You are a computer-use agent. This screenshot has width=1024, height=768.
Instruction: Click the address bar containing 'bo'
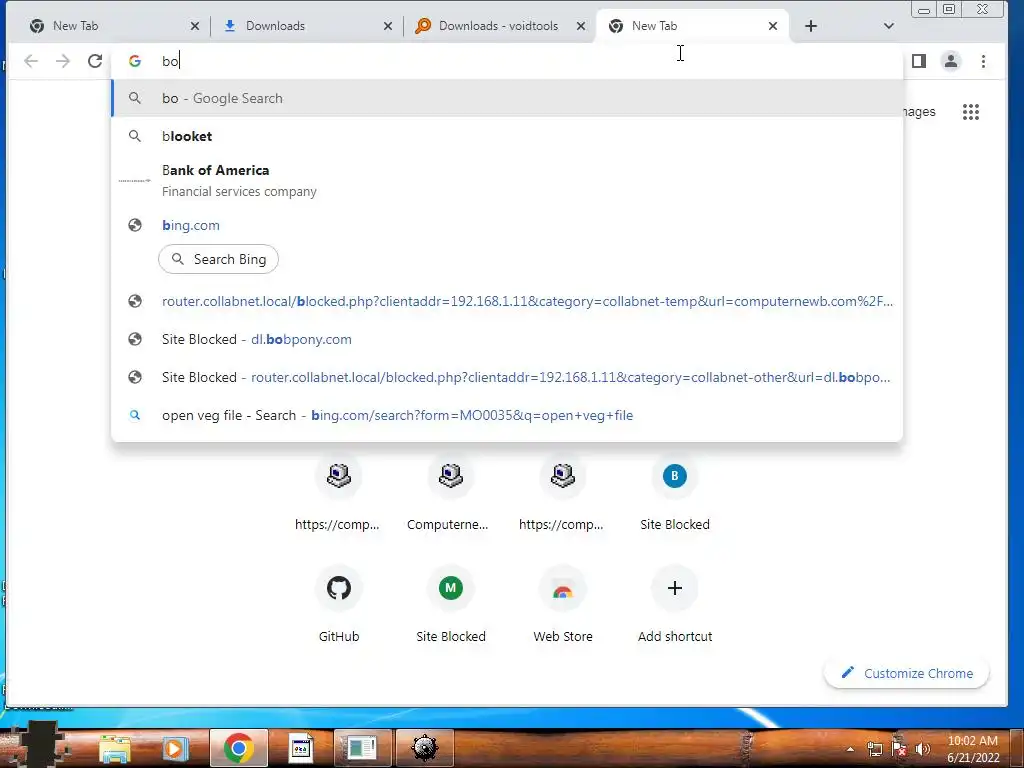(507, 61)
